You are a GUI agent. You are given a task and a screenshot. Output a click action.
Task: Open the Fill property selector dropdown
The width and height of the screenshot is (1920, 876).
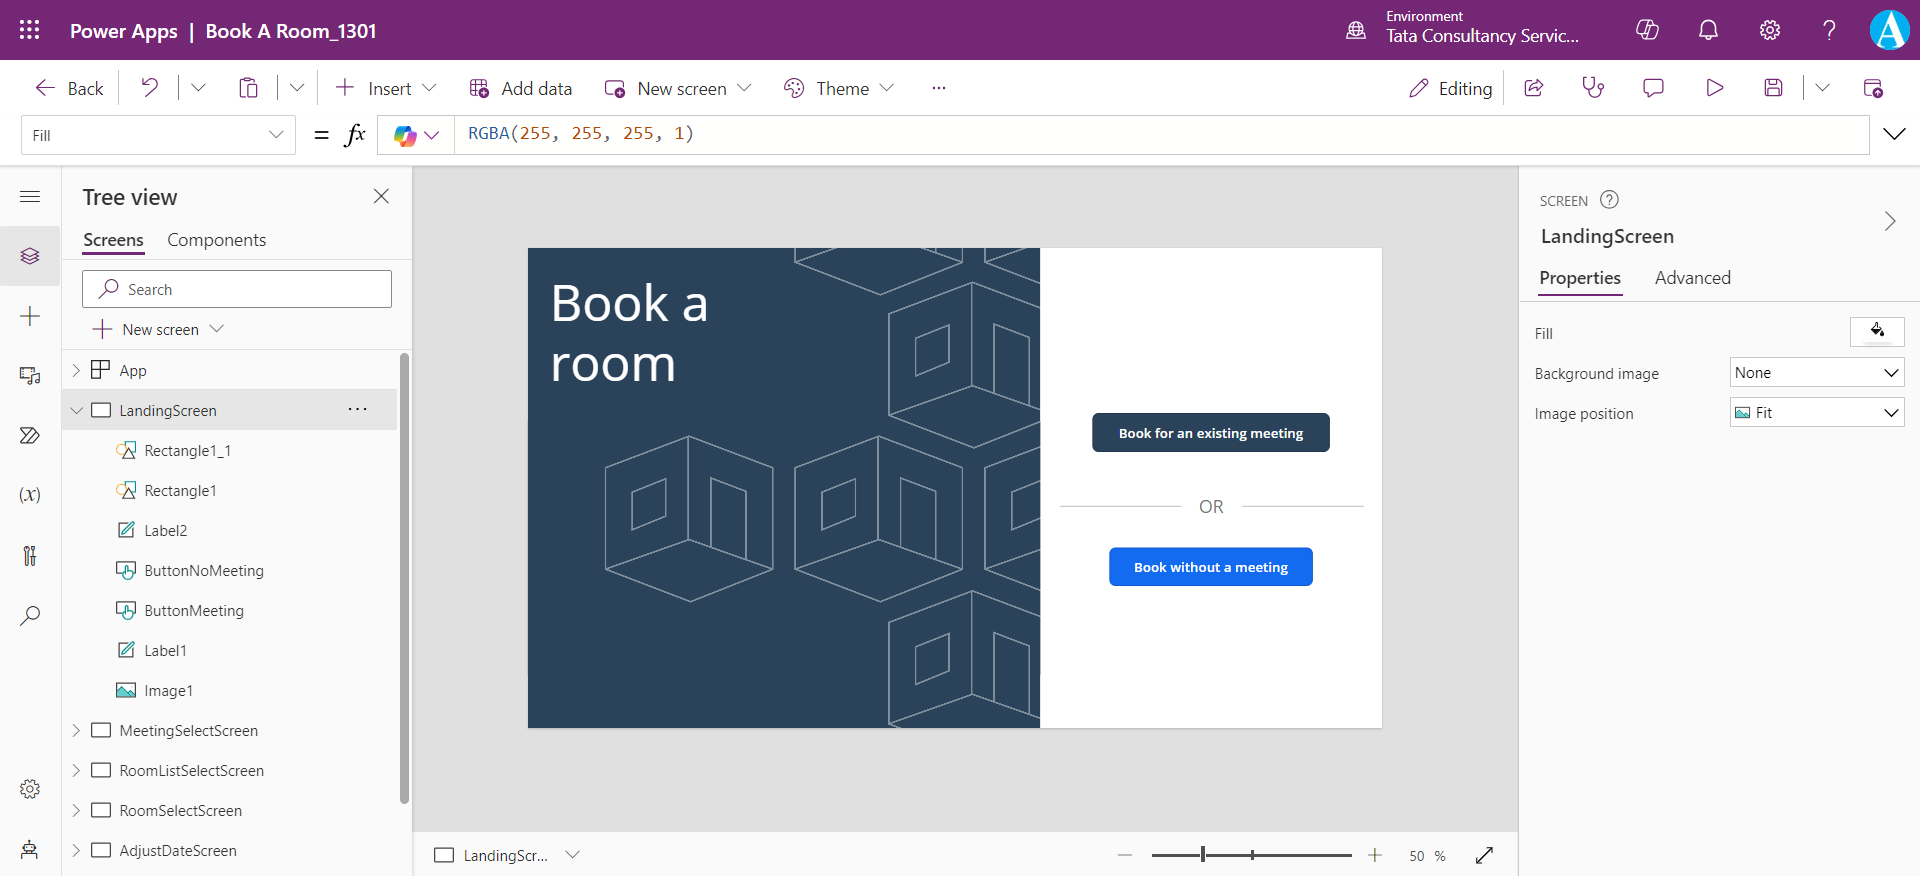coord(158,135)
